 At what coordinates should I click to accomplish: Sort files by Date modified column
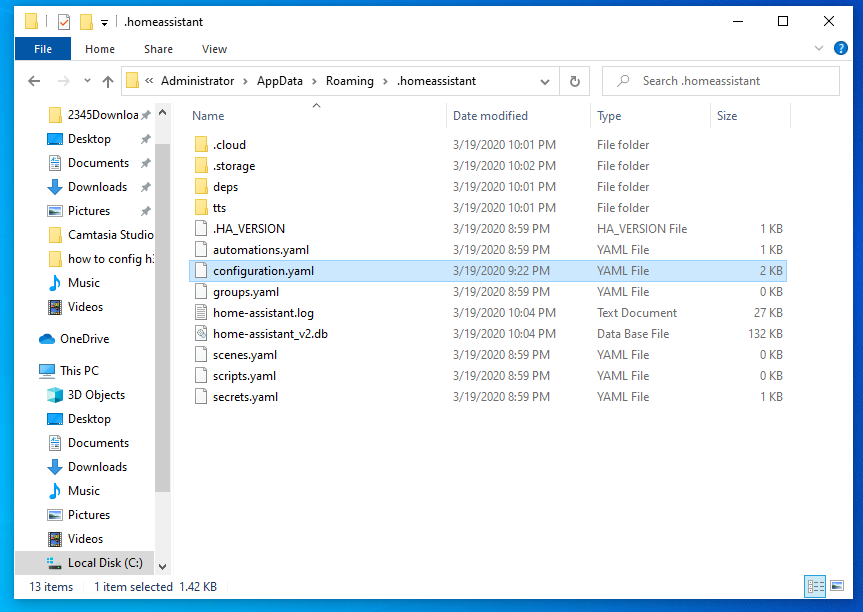pyautogui.click(x=490, y=116)
